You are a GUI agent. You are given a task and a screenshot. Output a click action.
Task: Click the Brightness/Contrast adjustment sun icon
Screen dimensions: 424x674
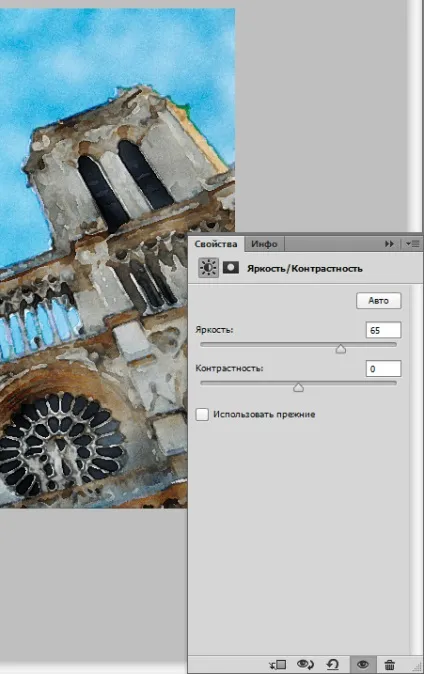[209, 268]
